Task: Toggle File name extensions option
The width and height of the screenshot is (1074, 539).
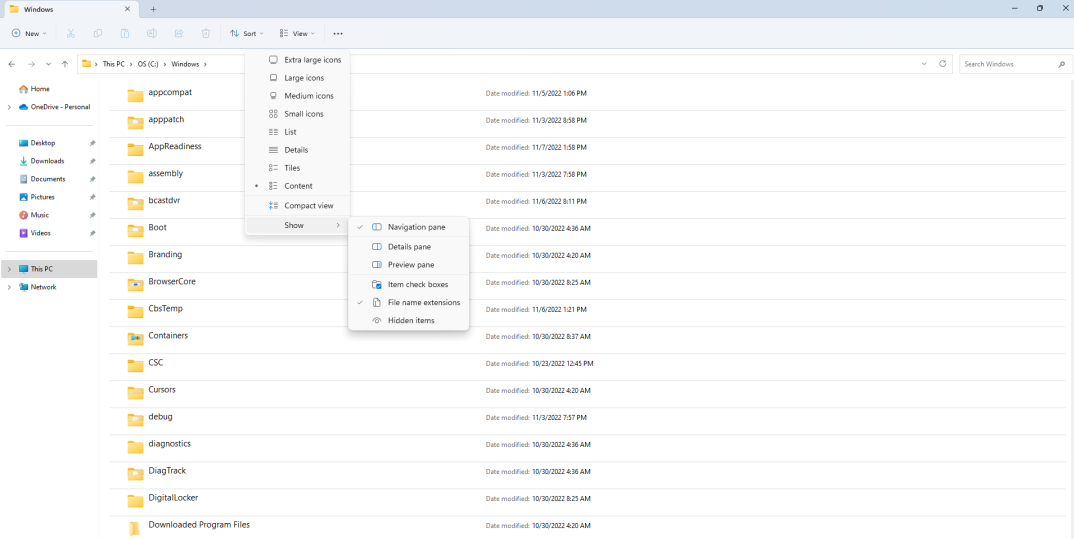Action: (423, 302)
